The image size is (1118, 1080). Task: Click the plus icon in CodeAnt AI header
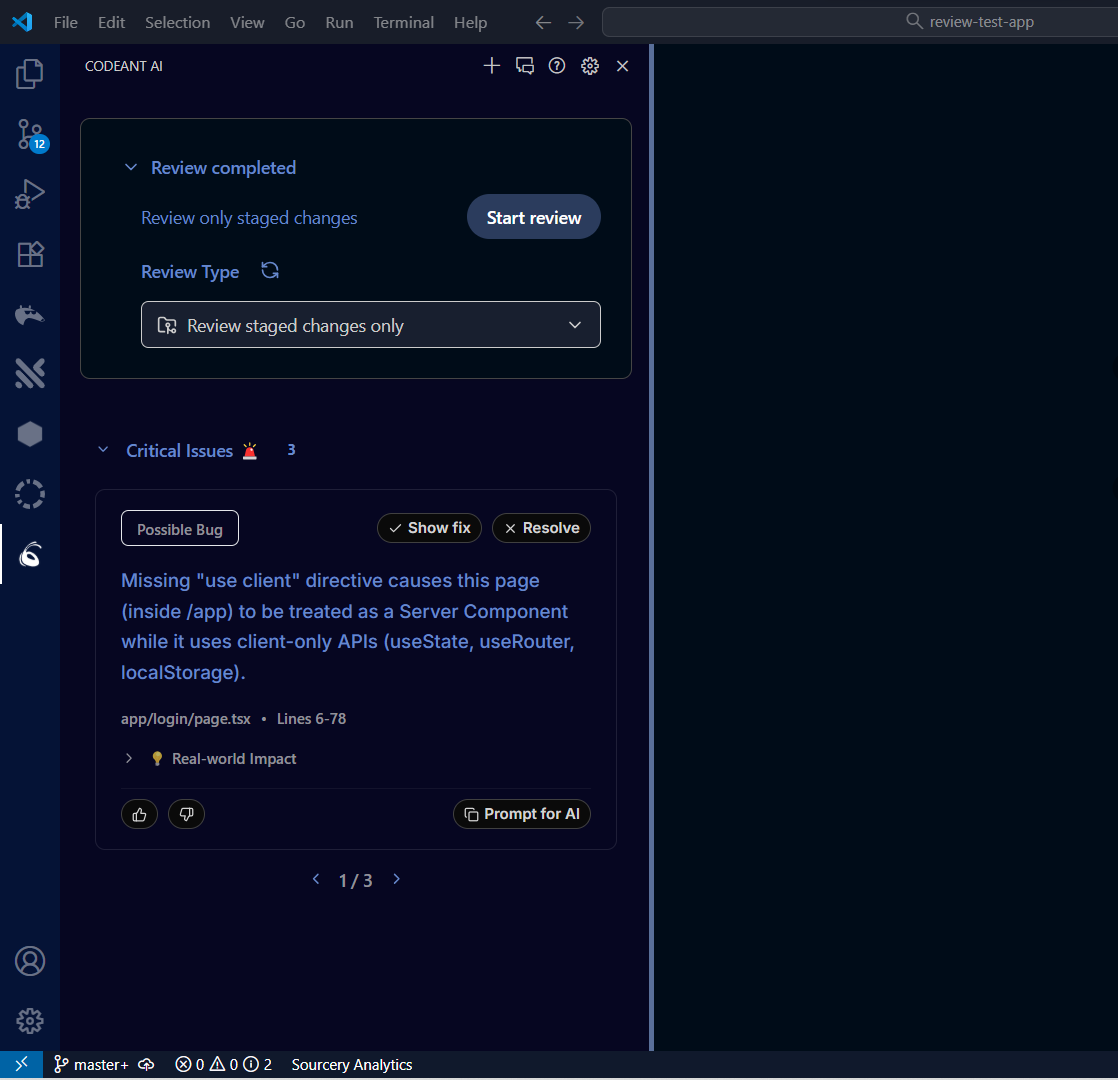point(491,66)
